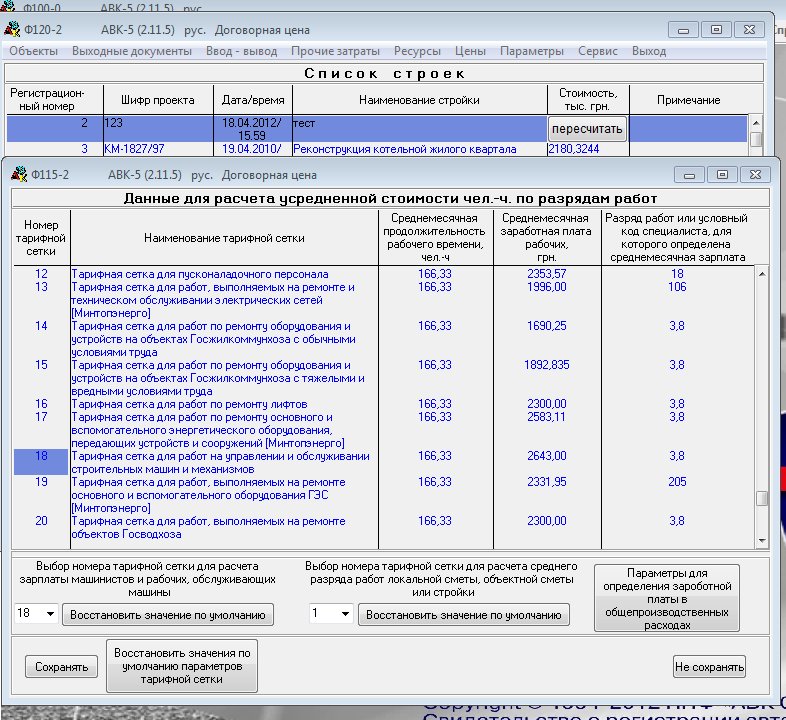Click the app icon in the Ф115-2 title bar
Screen dimensions: 786x720
[x=19, y=172]
